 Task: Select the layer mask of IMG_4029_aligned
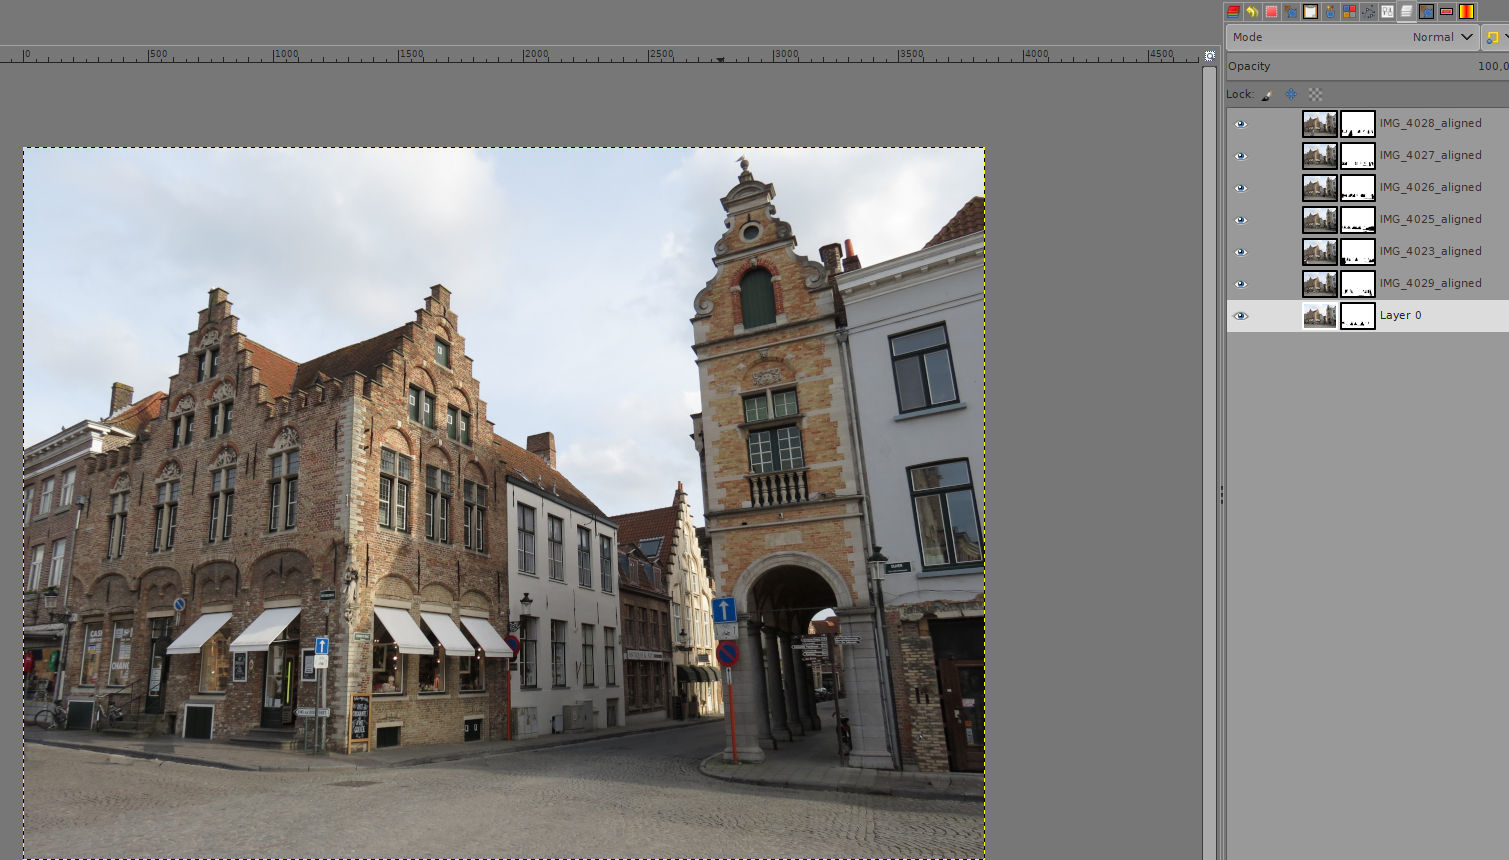(x=1357, y=284)
